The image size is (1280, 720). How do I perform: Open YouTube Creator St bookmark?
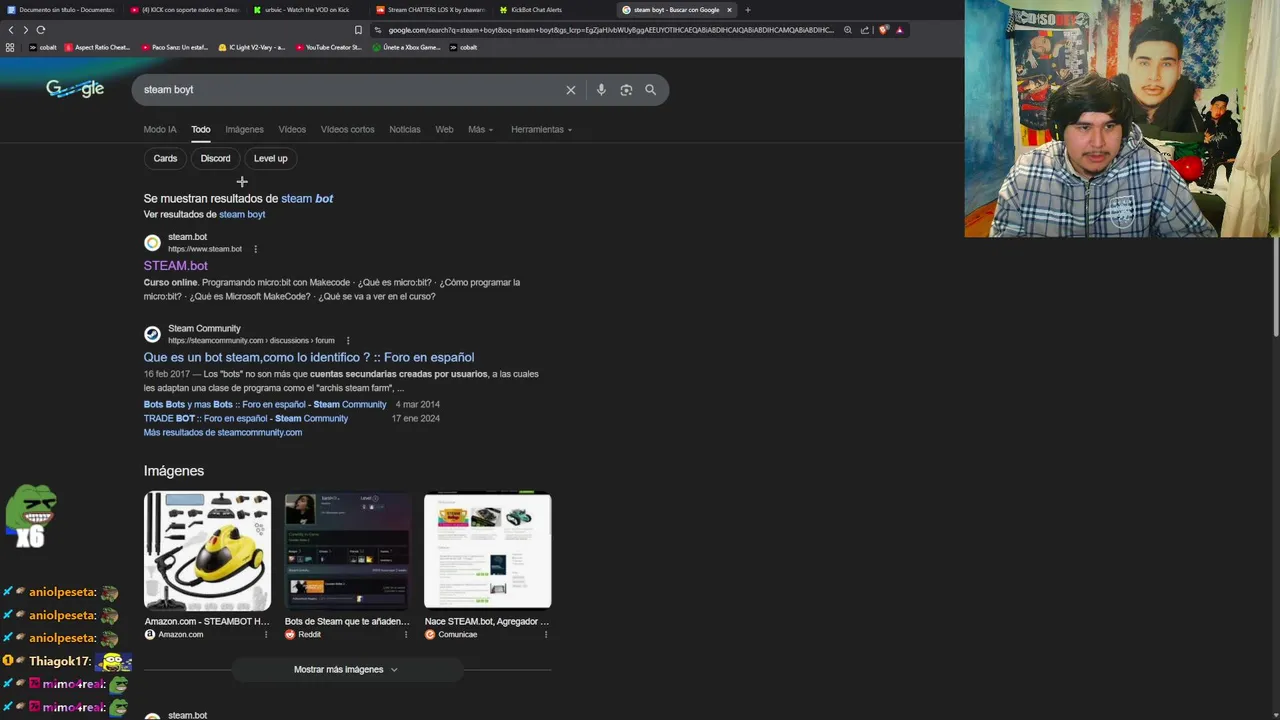[x=328, y=47]
